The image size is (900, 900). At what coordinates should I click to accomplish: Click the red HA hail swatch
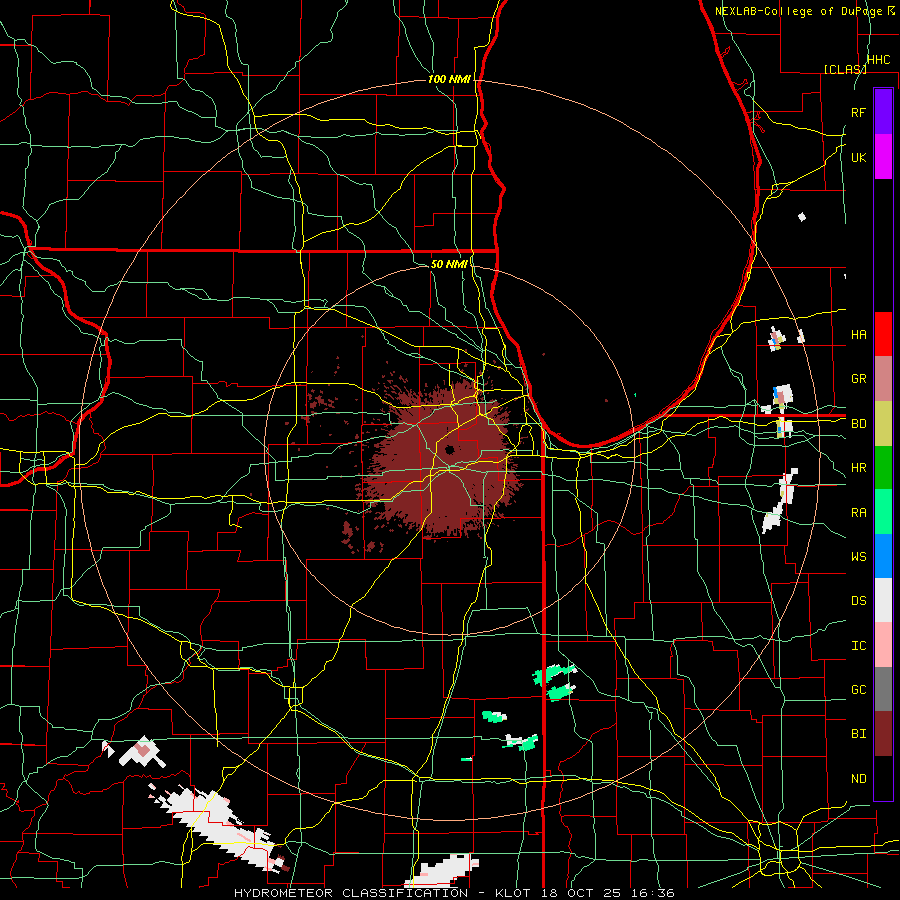(883, 334)
